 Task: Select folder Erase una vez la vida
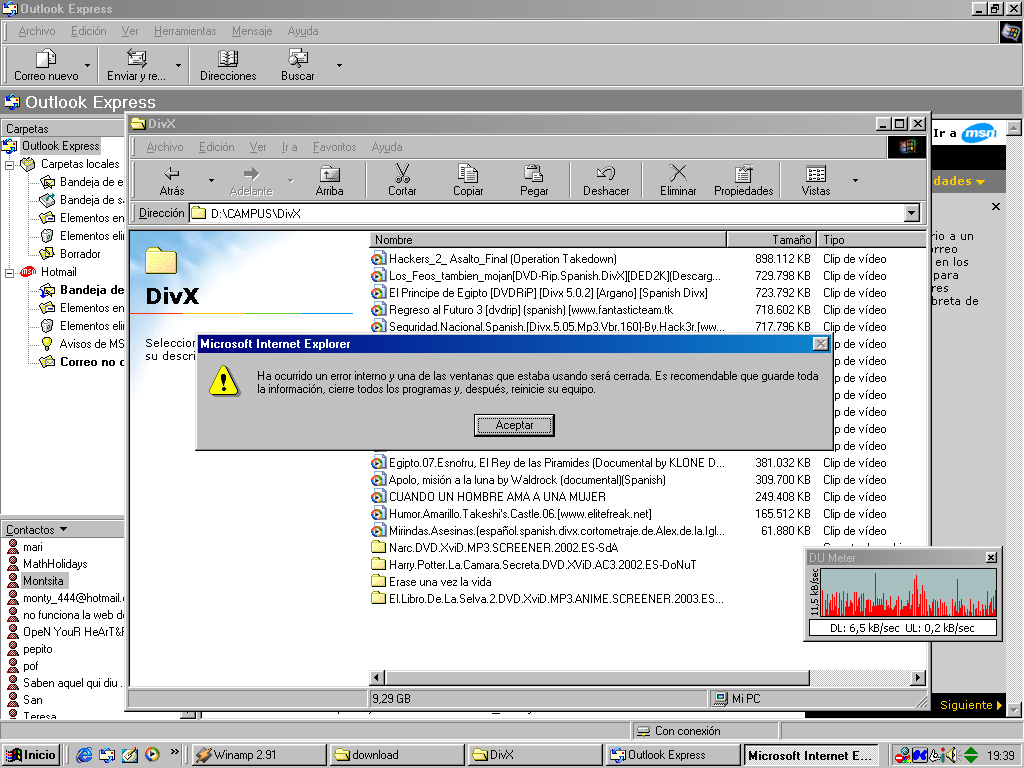(x=440, y=582)
